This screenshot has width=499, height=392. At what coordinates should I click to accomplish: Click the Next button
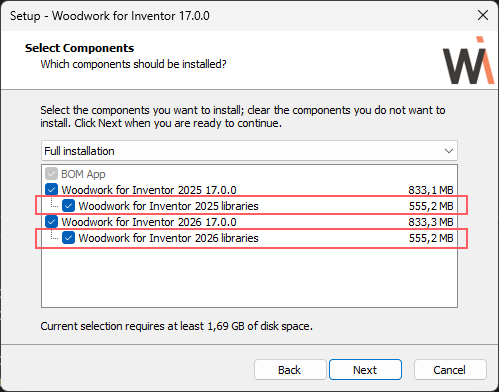[x=365, y=370]
